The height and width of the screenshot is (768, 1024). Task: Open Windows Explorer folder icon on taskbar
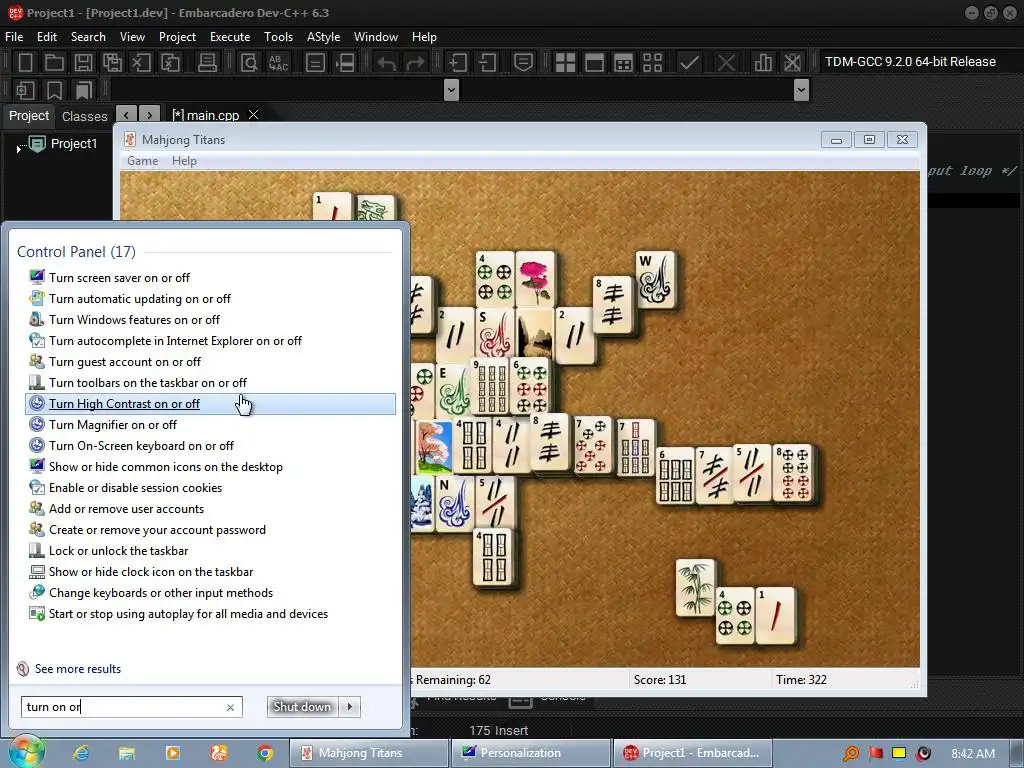click(127, 753)
